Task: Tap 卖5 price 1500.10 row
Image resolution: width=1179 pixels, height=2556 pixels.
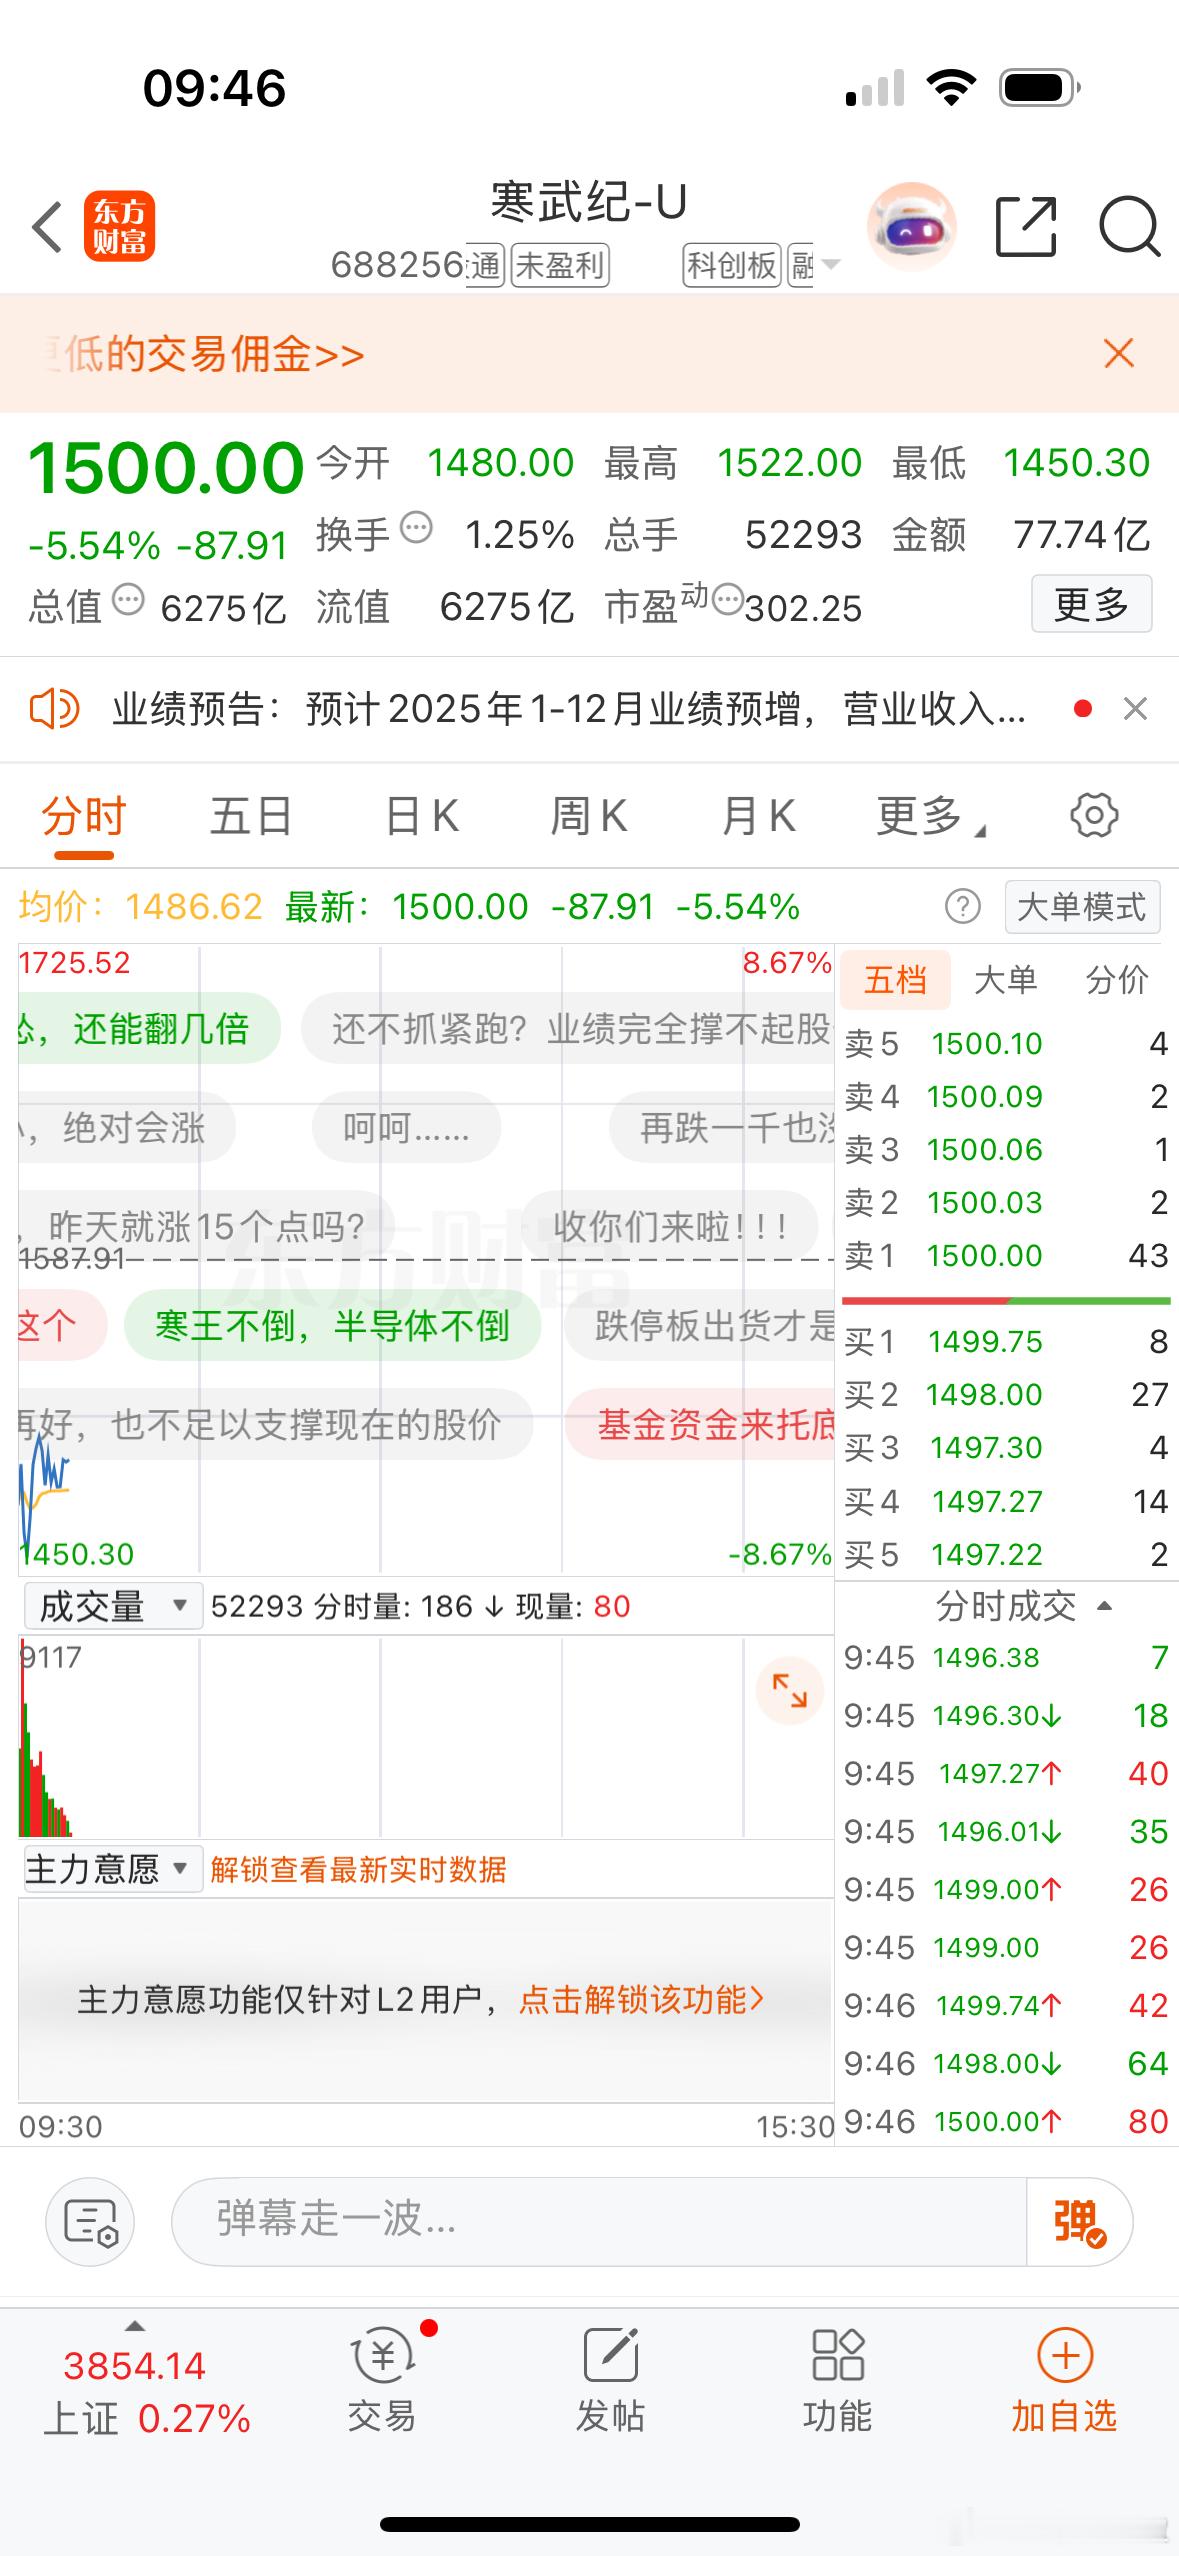Action: tap(1006, 1043)
